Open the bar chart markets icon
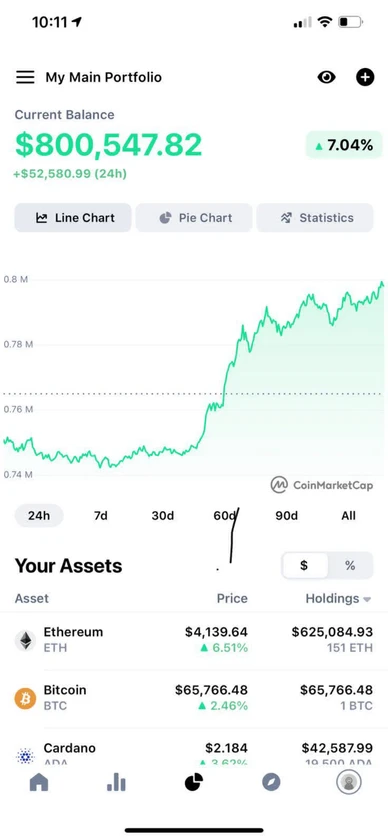The width and height of the screenshot is (388, 840). click(116, 783)
